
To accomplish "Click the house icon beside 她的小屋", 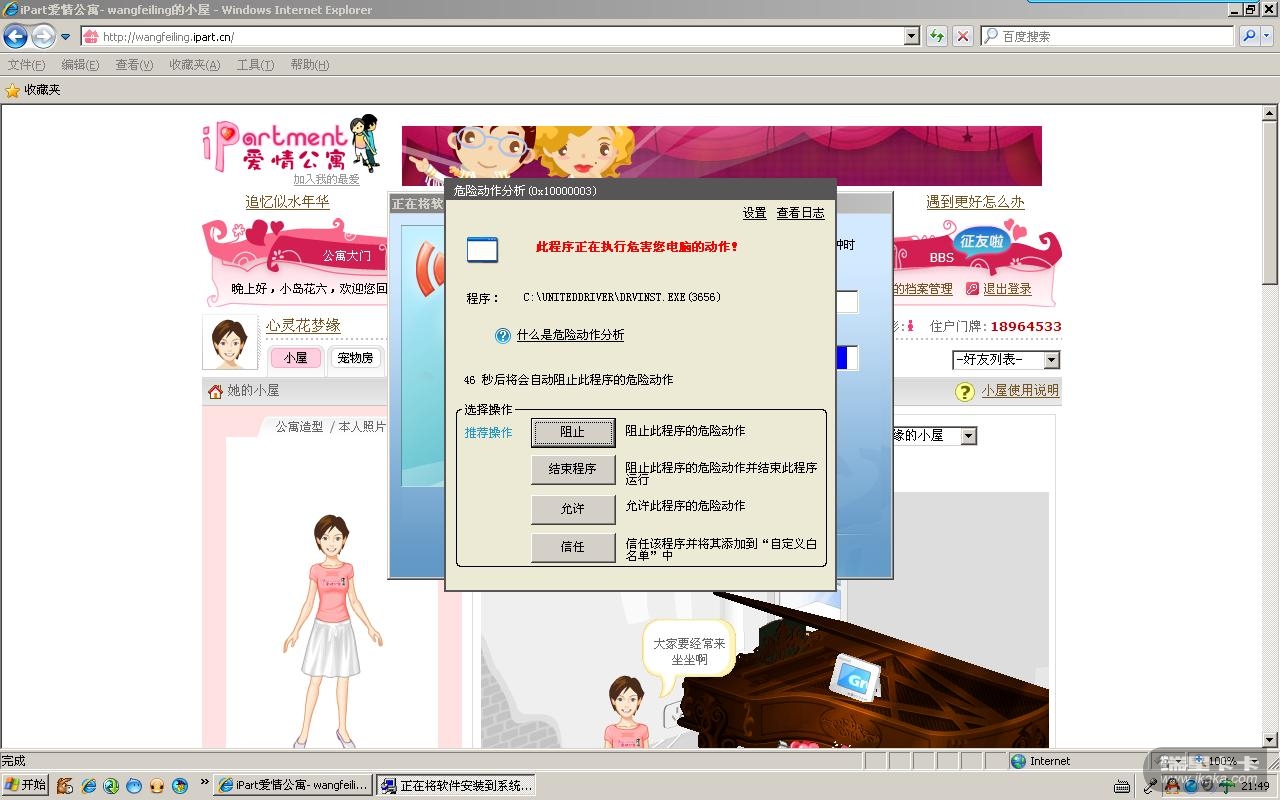I will coord(215,391).
